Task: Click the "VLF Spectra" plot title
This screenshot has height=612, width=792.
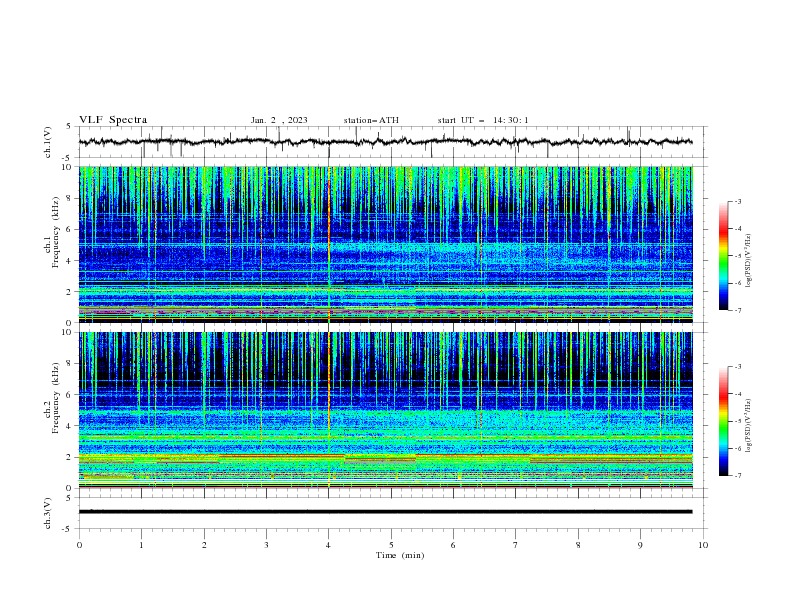Action: click(x=113, y=120)
